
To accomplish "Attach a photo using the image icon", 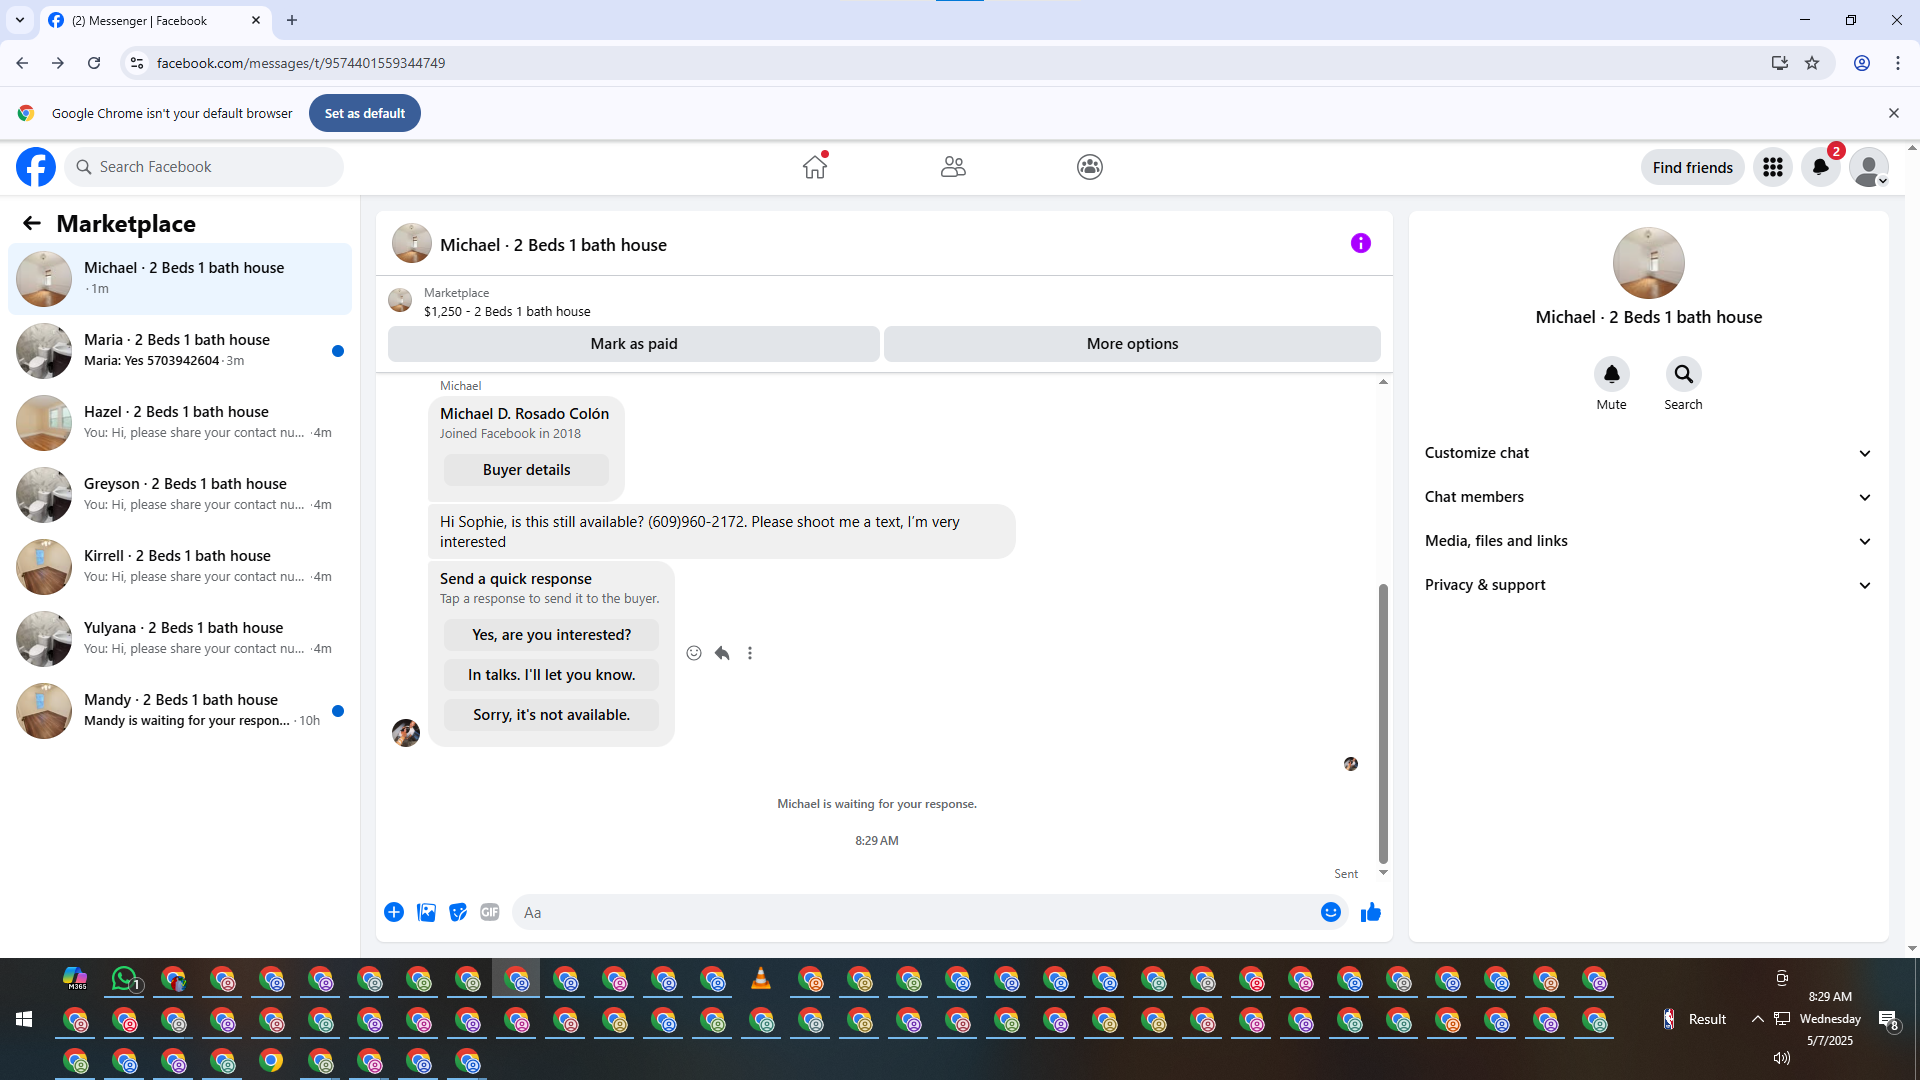I will pyautogui.click(x=426, y=912).
